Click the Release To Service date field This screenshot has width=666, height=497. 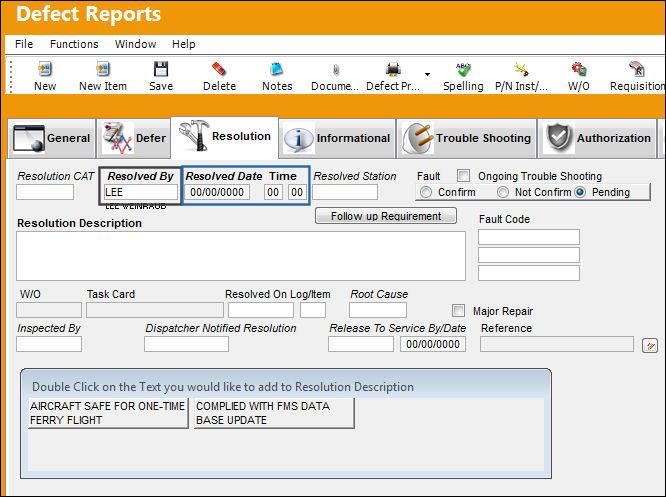433,344
